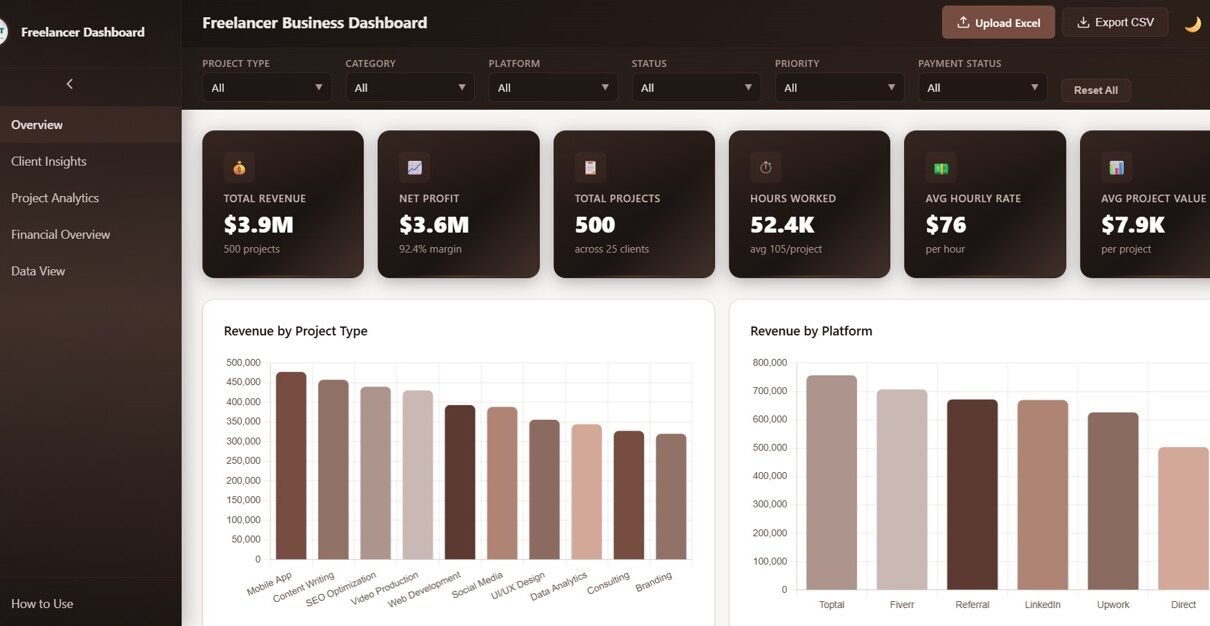Image resolution: width=1210 pixels, height=626 pixels.
Task: Expand the Platform filter dropdown
Action: pyautogui.click(x=552, y=88)
